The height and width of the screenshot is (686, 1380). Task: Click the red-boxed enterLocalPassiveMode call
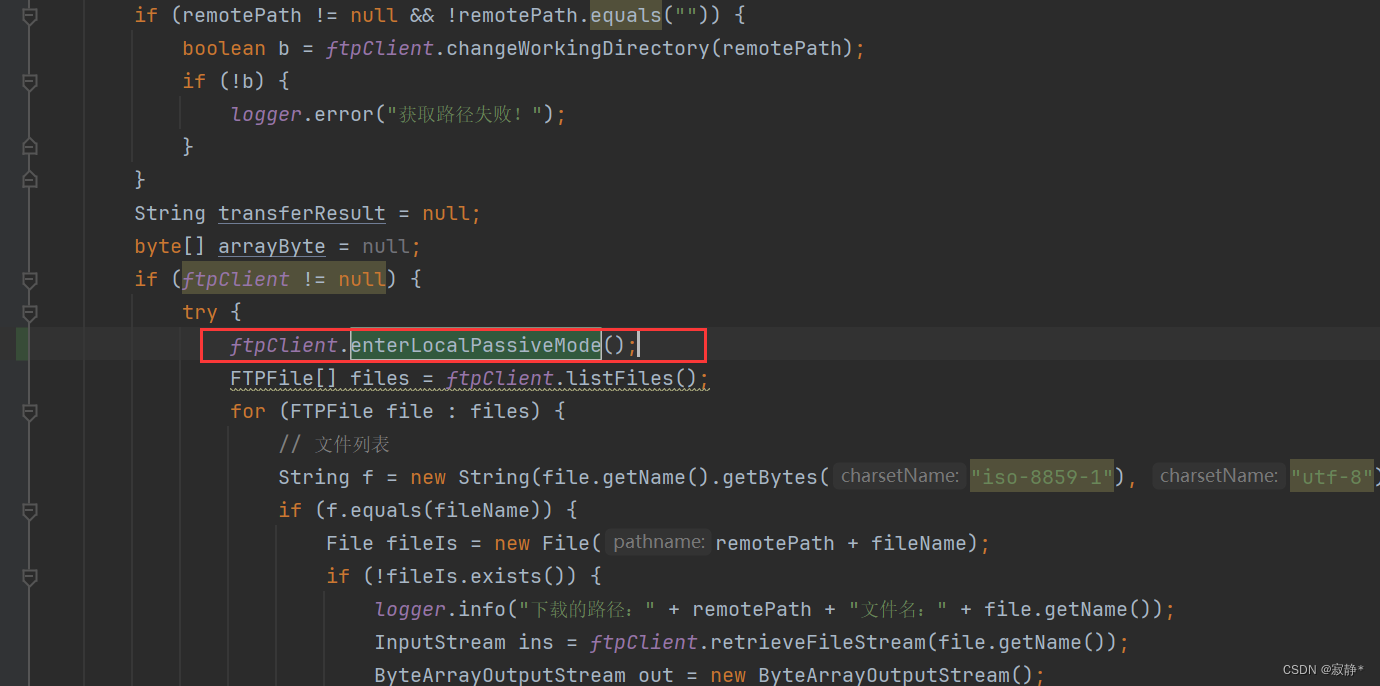tap(476, 345)
